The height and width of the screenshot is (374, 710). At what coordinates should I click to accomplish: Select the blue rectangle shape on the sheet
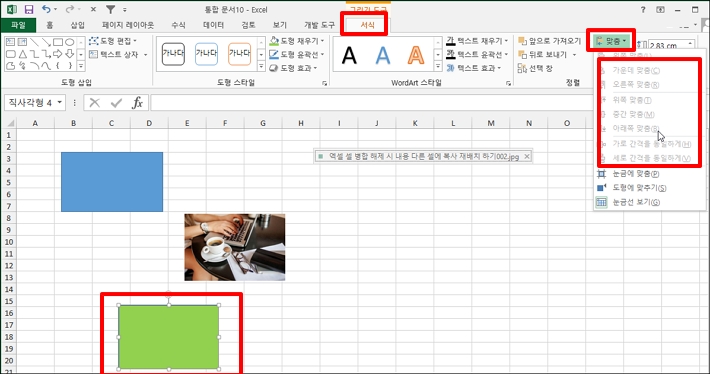point(112,182)
